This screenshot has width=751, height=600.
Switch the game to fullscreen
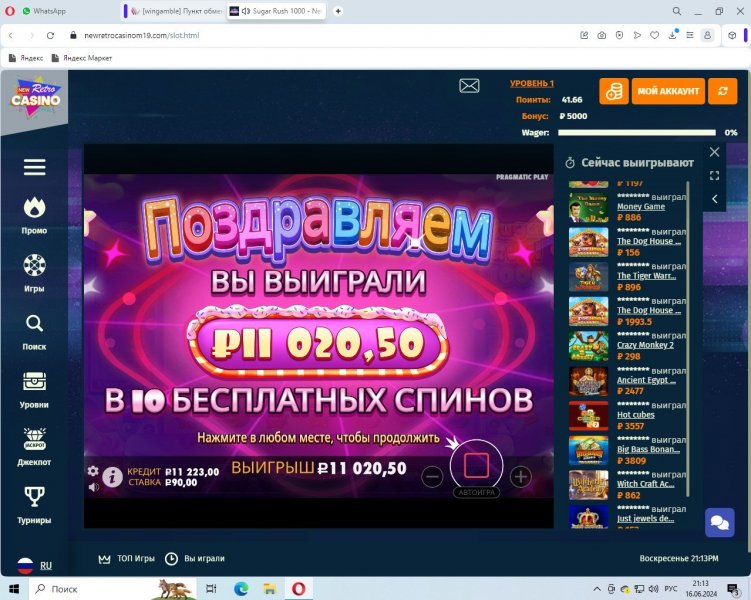point(714,176)
